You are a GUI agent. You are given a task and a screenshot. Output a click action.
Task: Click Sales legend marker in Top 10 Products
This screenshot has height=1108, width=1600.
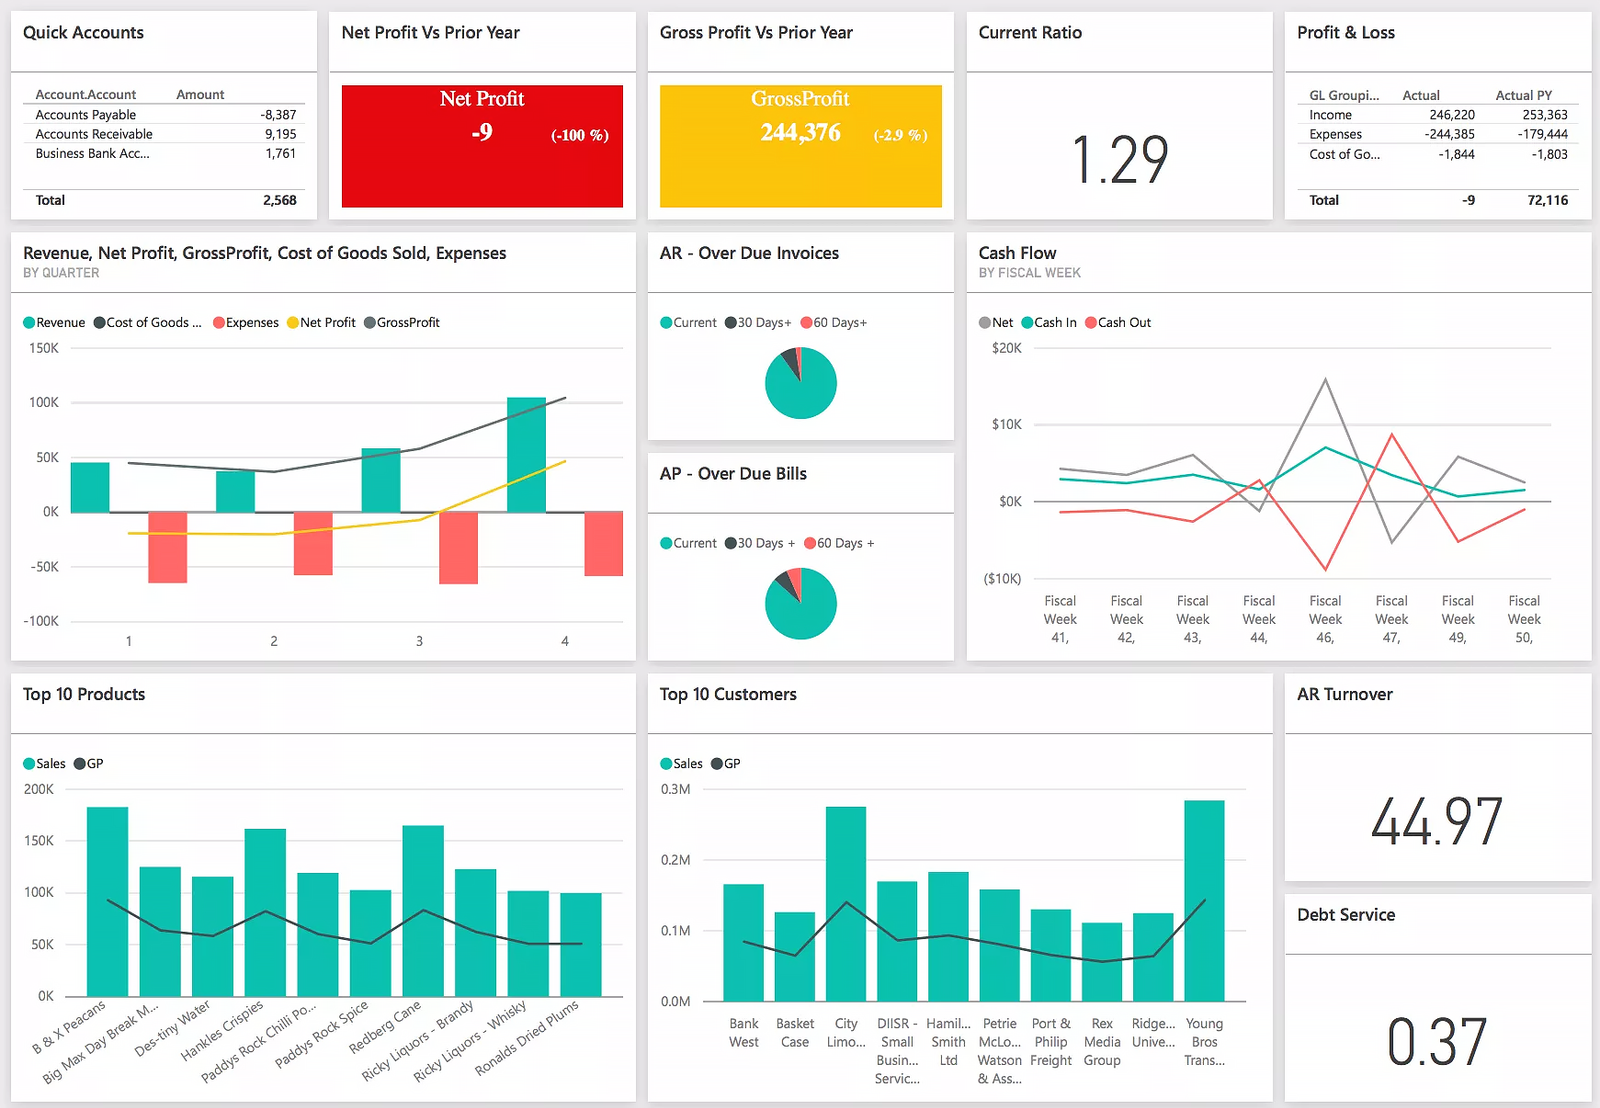[x=29, y=764]
